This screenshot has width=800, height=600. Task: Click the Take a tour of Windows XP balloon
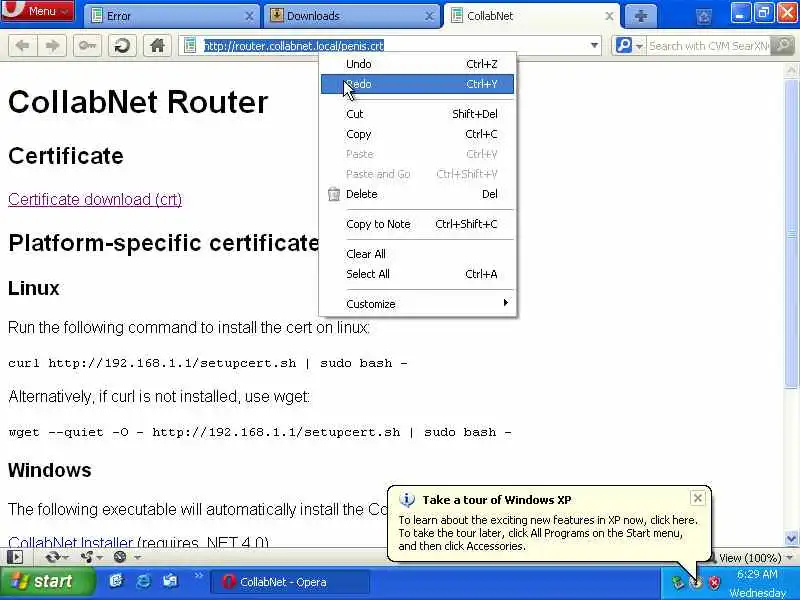coord(549,523)
